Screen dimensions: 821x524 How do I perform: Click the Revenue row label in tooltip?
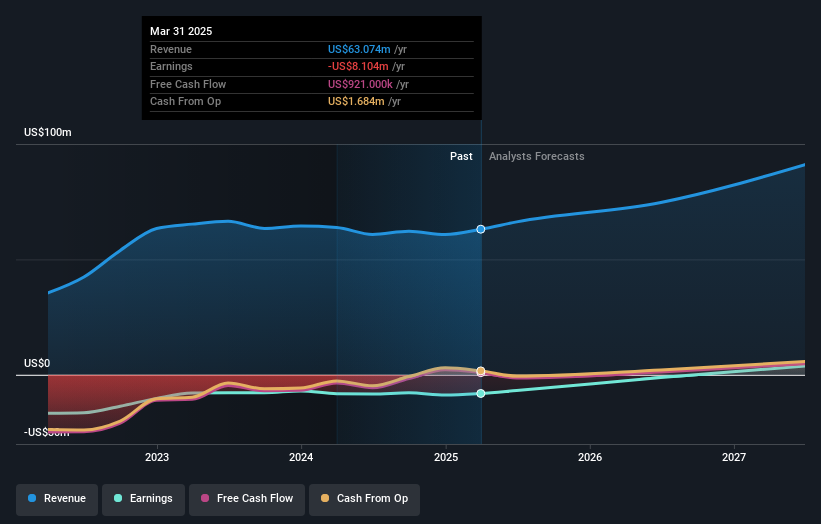[x=171, y=49]
